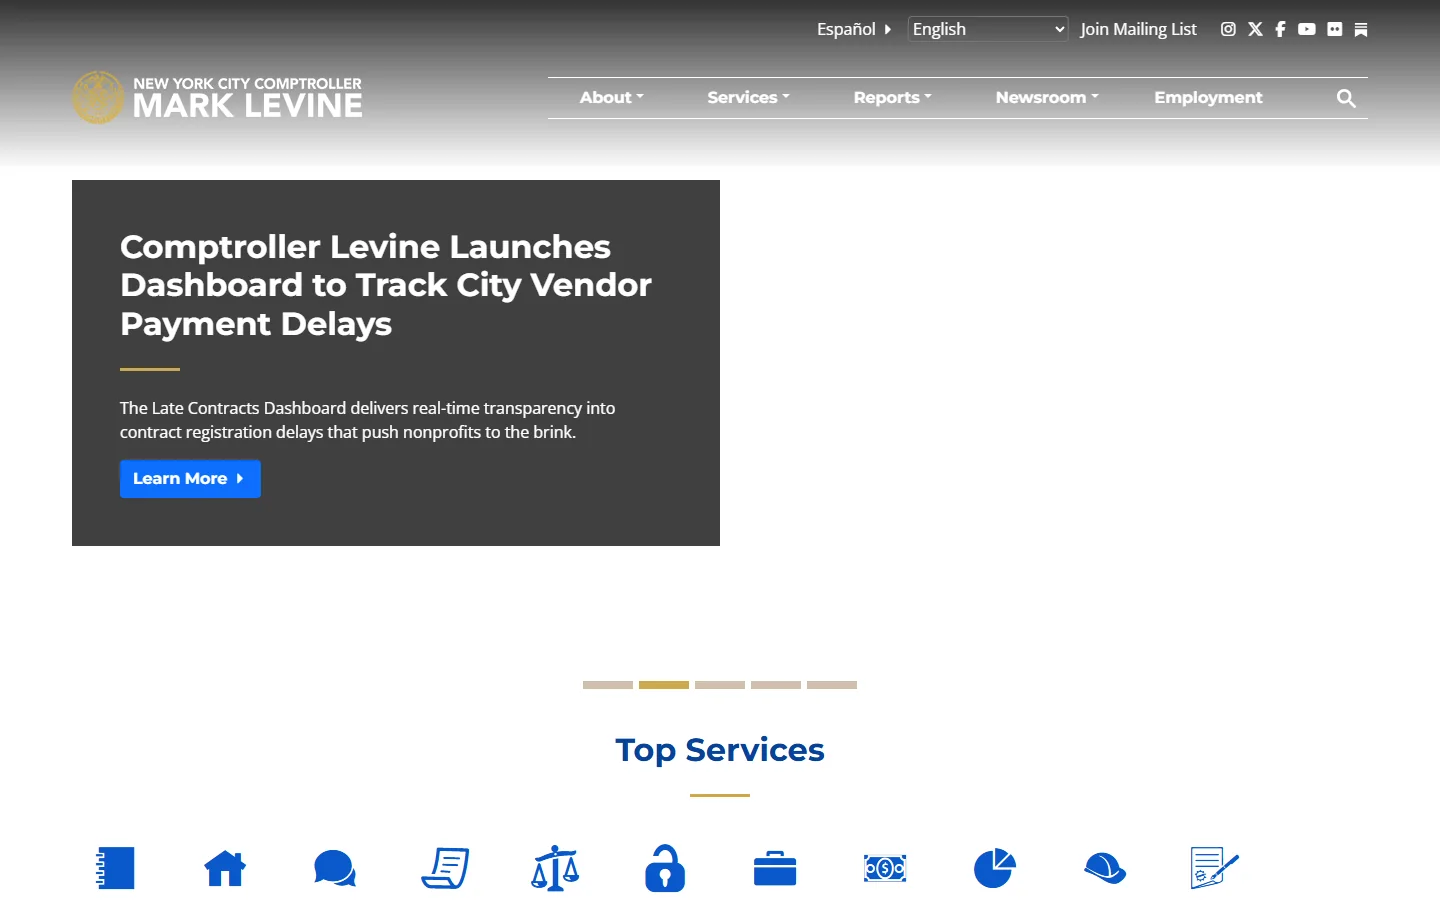
Task: Click the speech bubbles service icon
Action: tap(335, 868)
